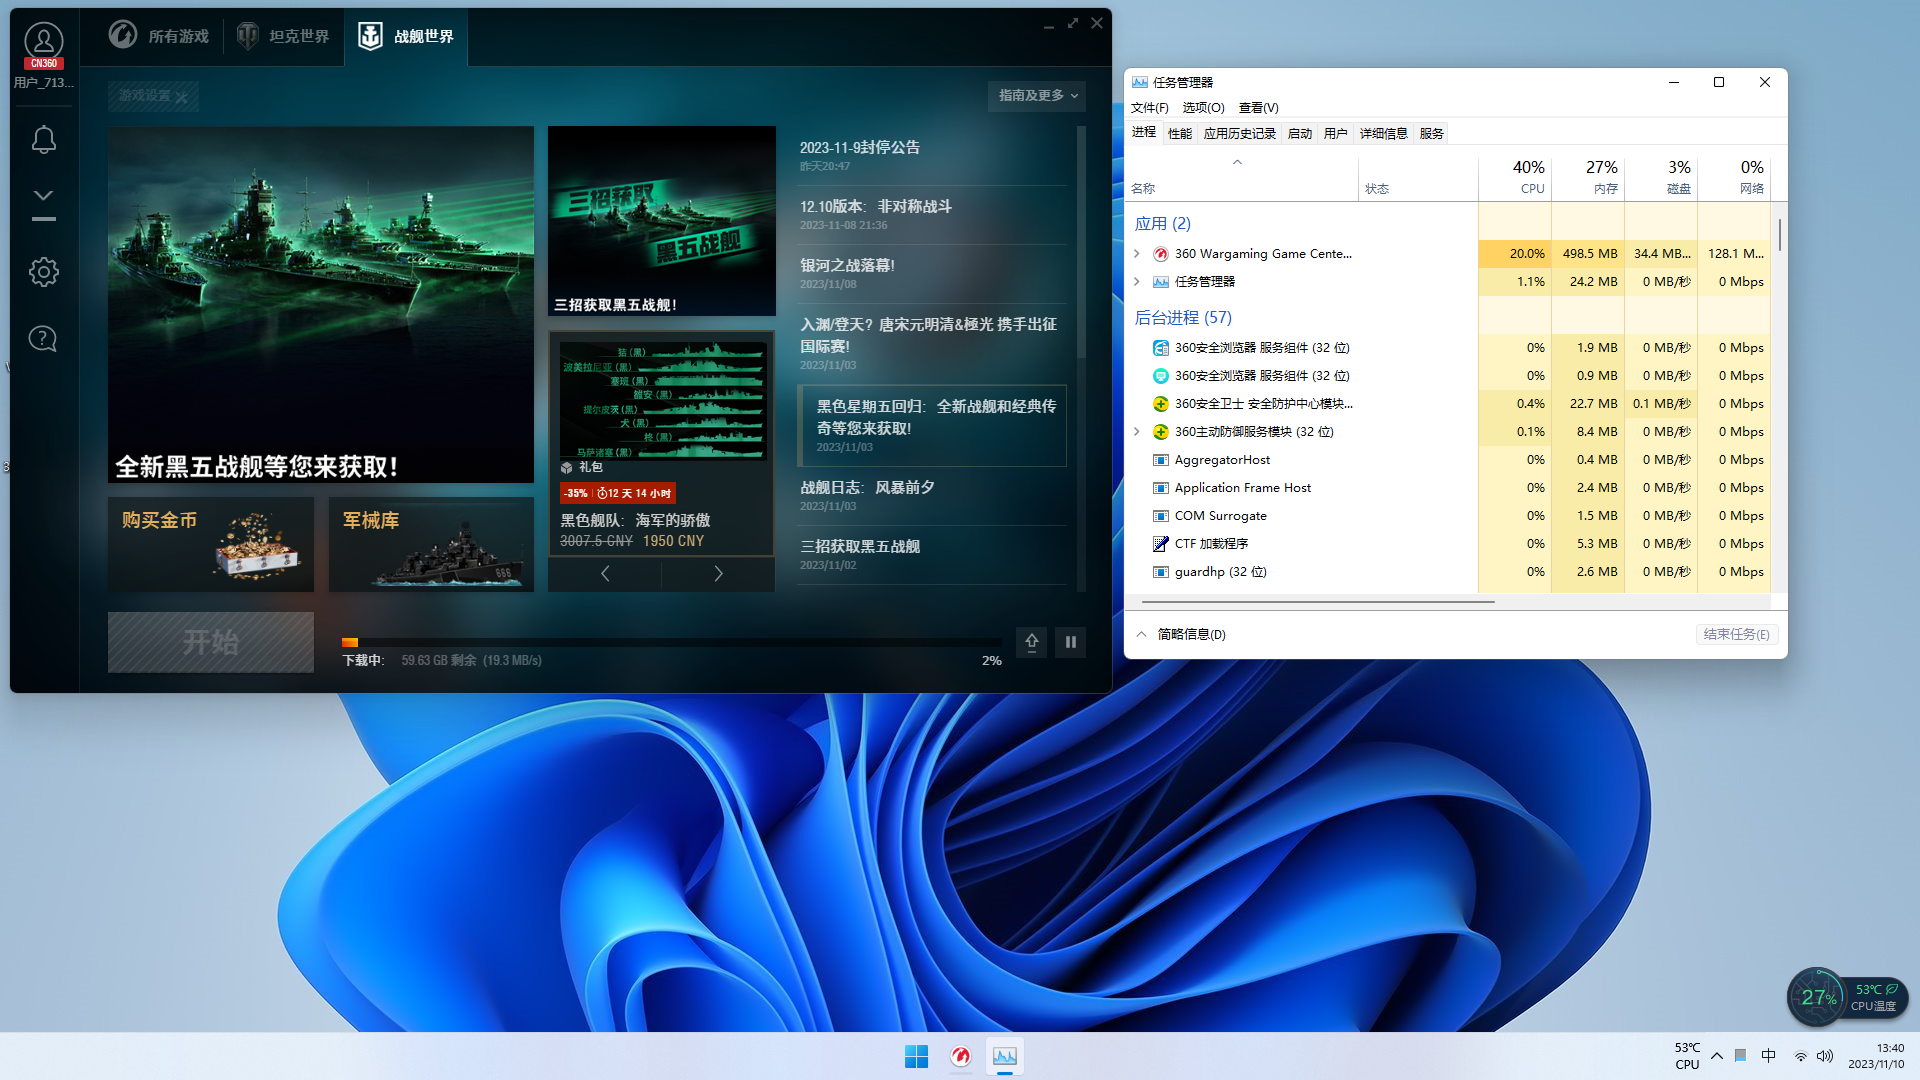
Task: Select the 战舰世界 tab
Action: 406,36
